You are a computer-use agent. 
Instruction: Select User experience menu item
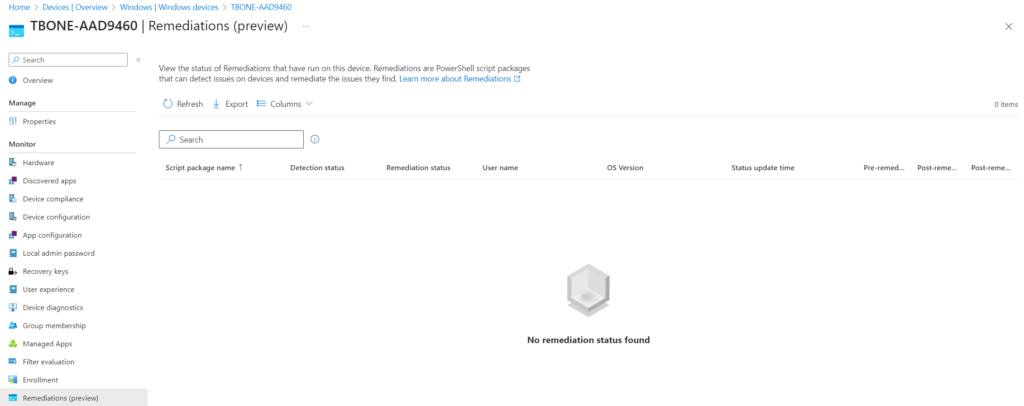48,289
